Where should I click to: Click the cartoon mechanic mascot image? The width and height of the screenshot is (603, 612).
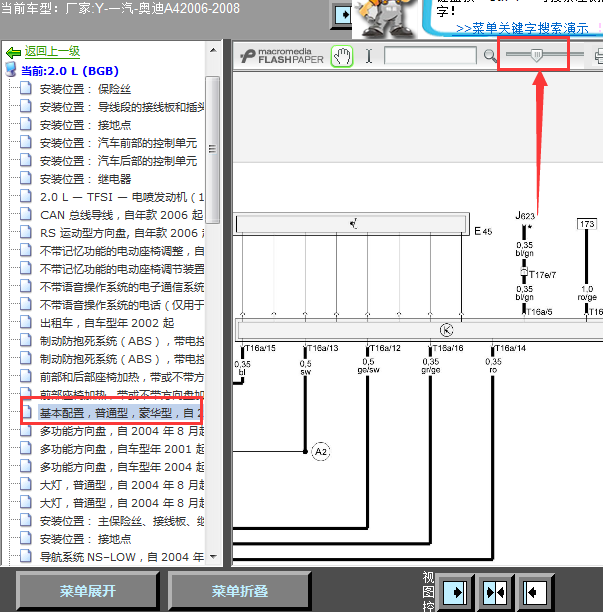click(385, 18)
